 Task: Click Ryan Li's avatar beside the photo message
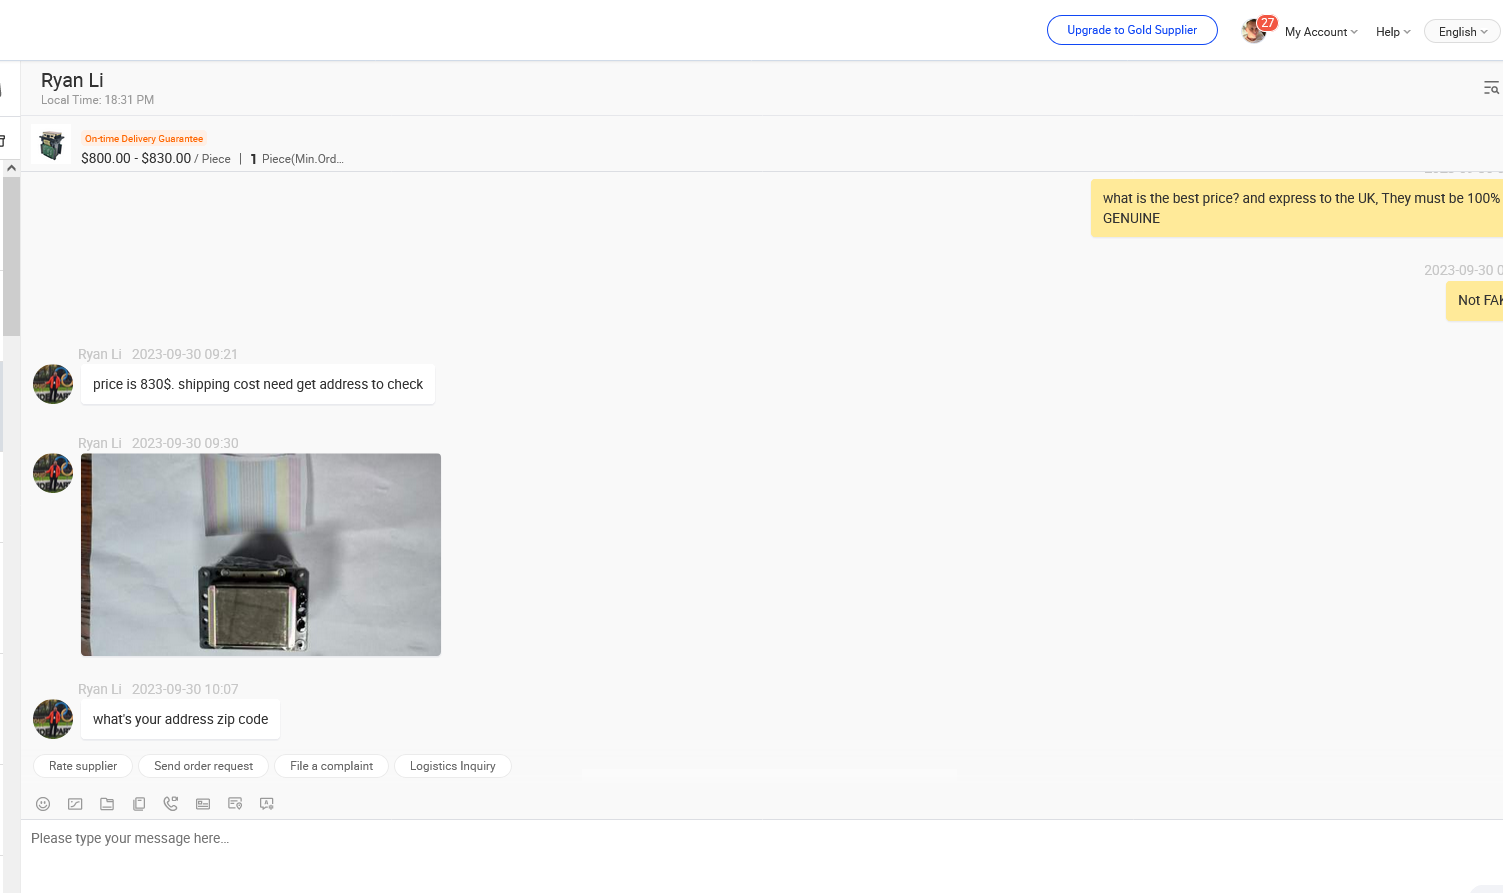tap(53, 473)
